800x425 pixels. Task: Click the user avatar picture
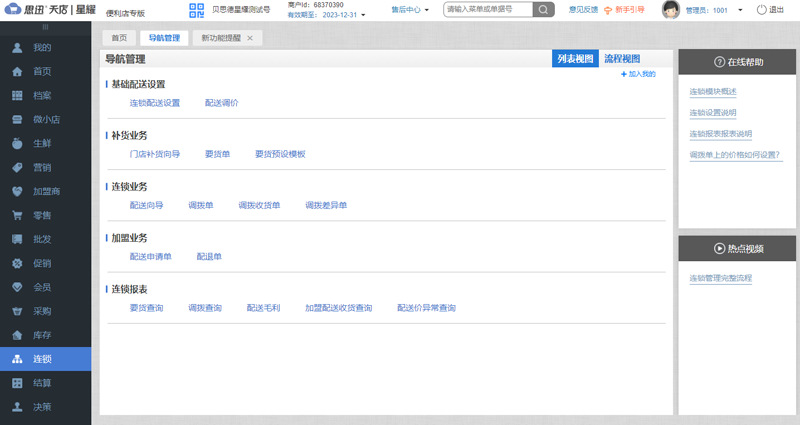click(x=670, y=10)
